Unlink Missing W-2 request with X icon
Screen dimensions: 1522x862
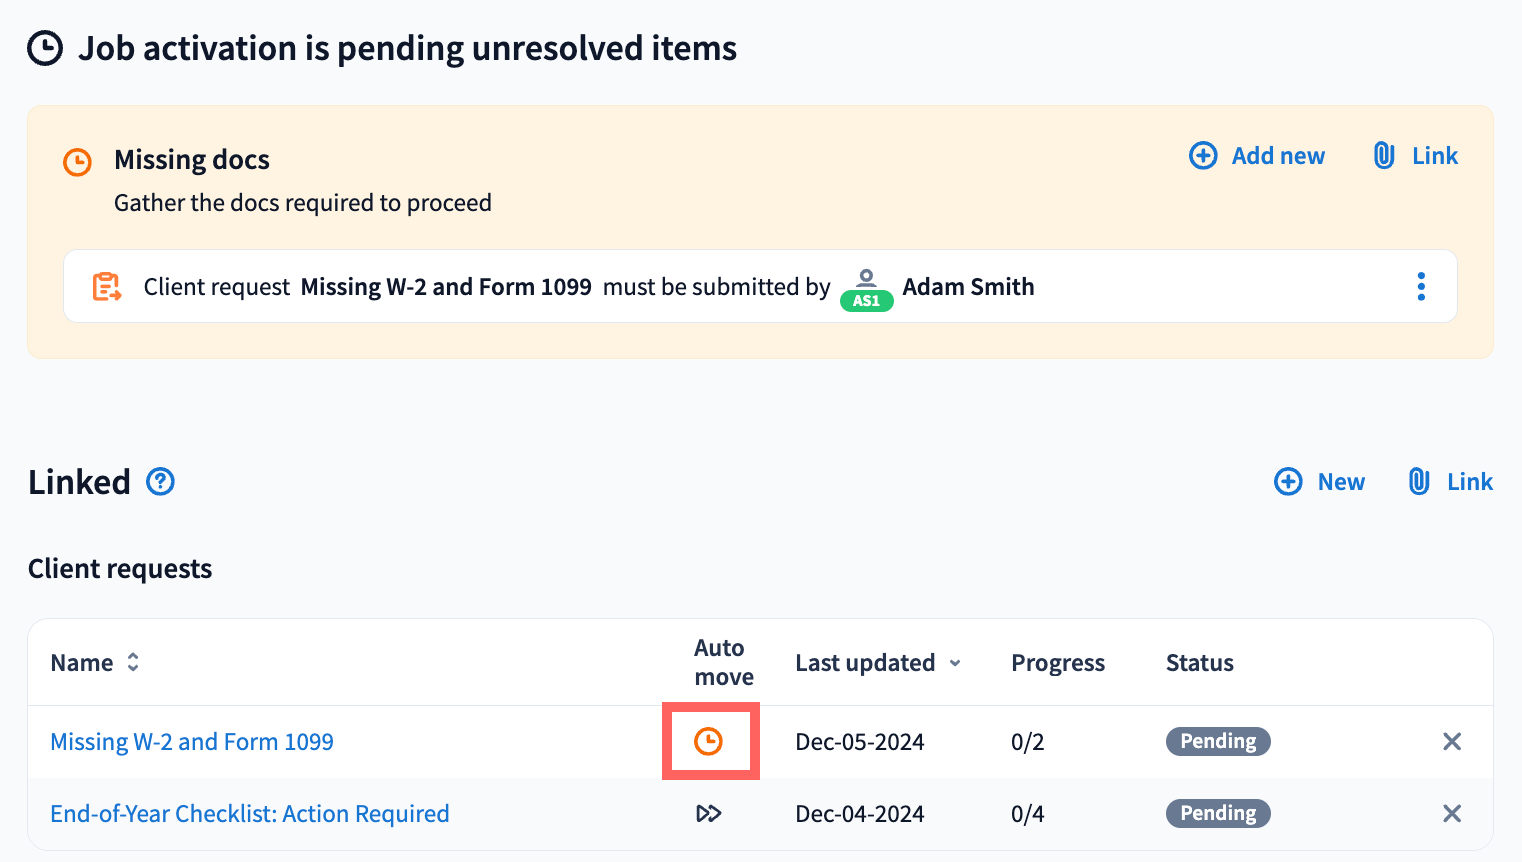click(x=1452, y=741)
